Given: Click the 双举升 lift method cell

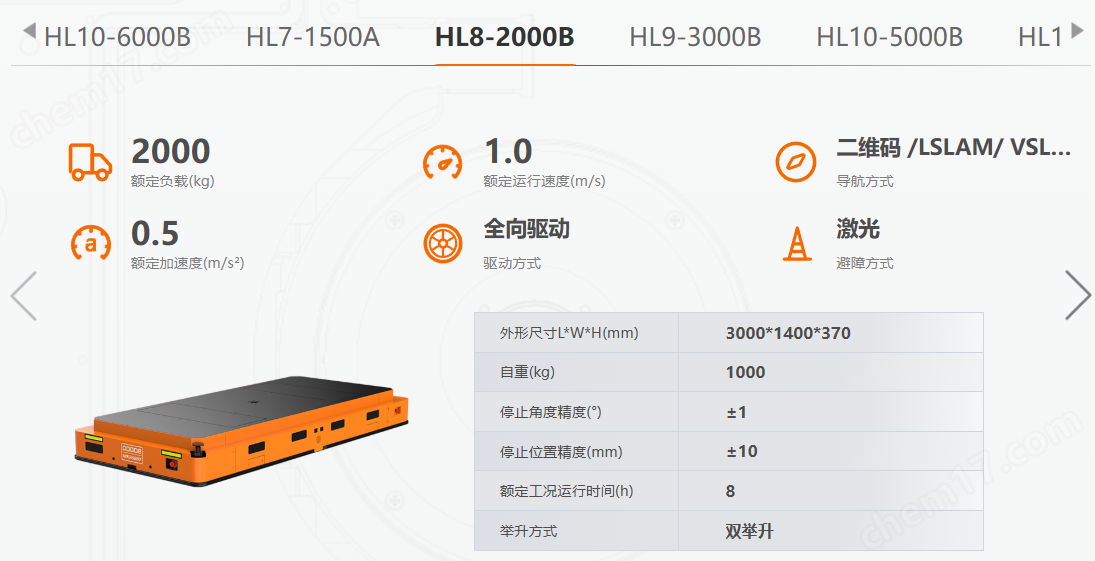Looking at the screenshot, I should (830, 531).
